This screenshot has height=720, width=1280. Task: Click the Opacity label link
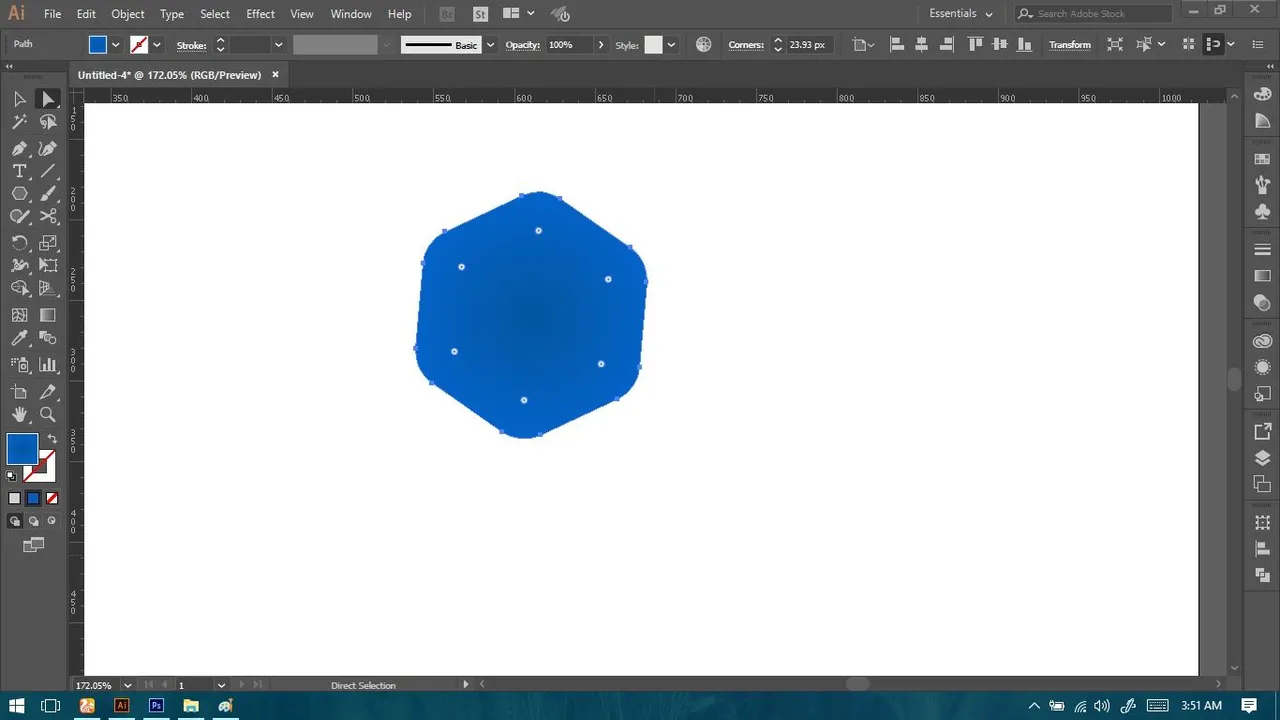tap(522, 45)
